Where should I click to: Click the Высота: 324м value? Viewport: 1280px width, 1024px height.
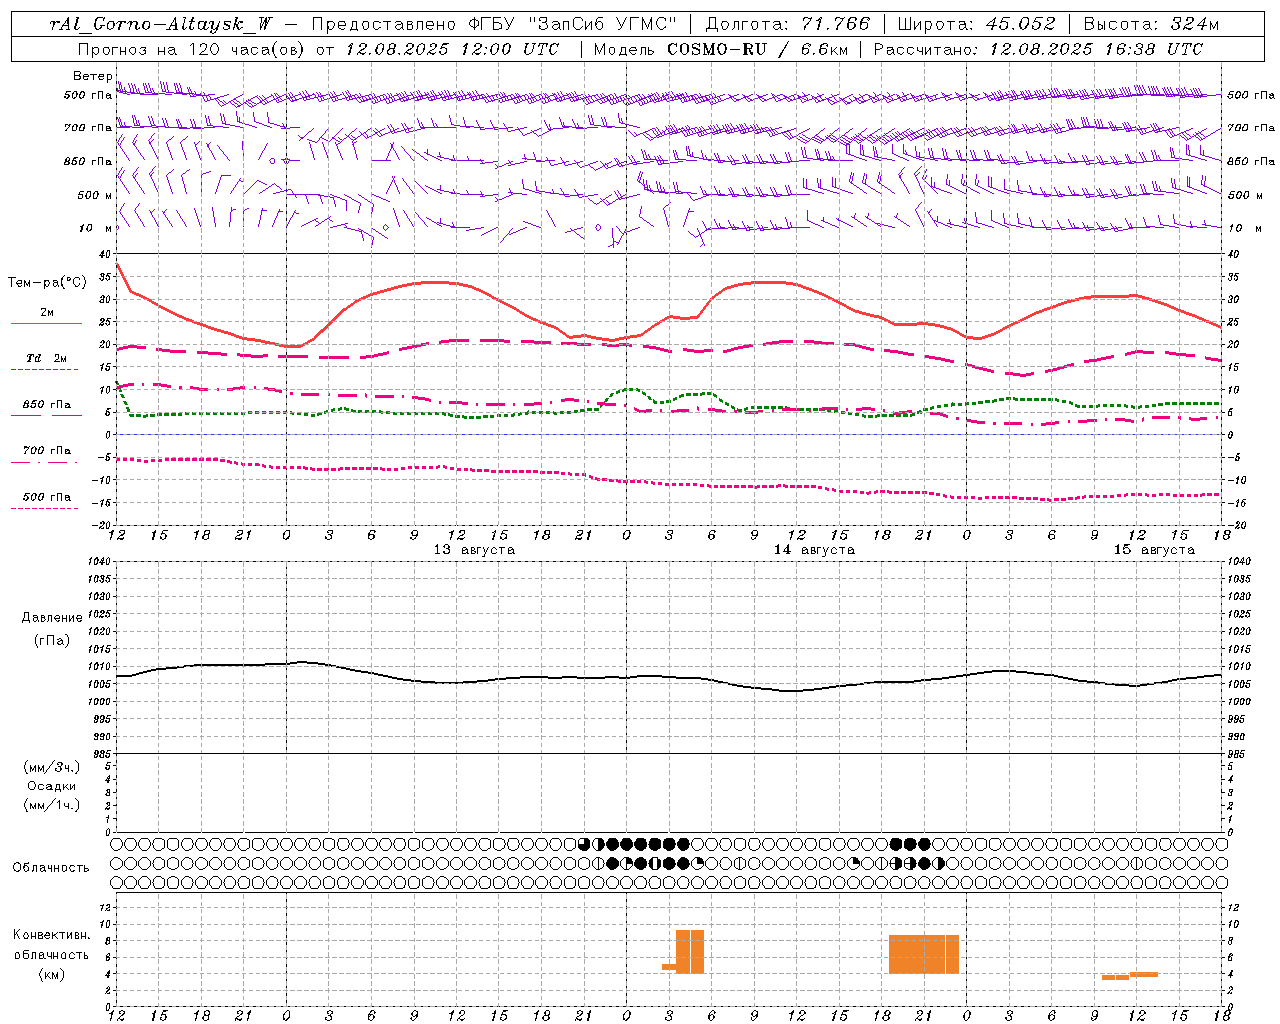coord(1151,24)
